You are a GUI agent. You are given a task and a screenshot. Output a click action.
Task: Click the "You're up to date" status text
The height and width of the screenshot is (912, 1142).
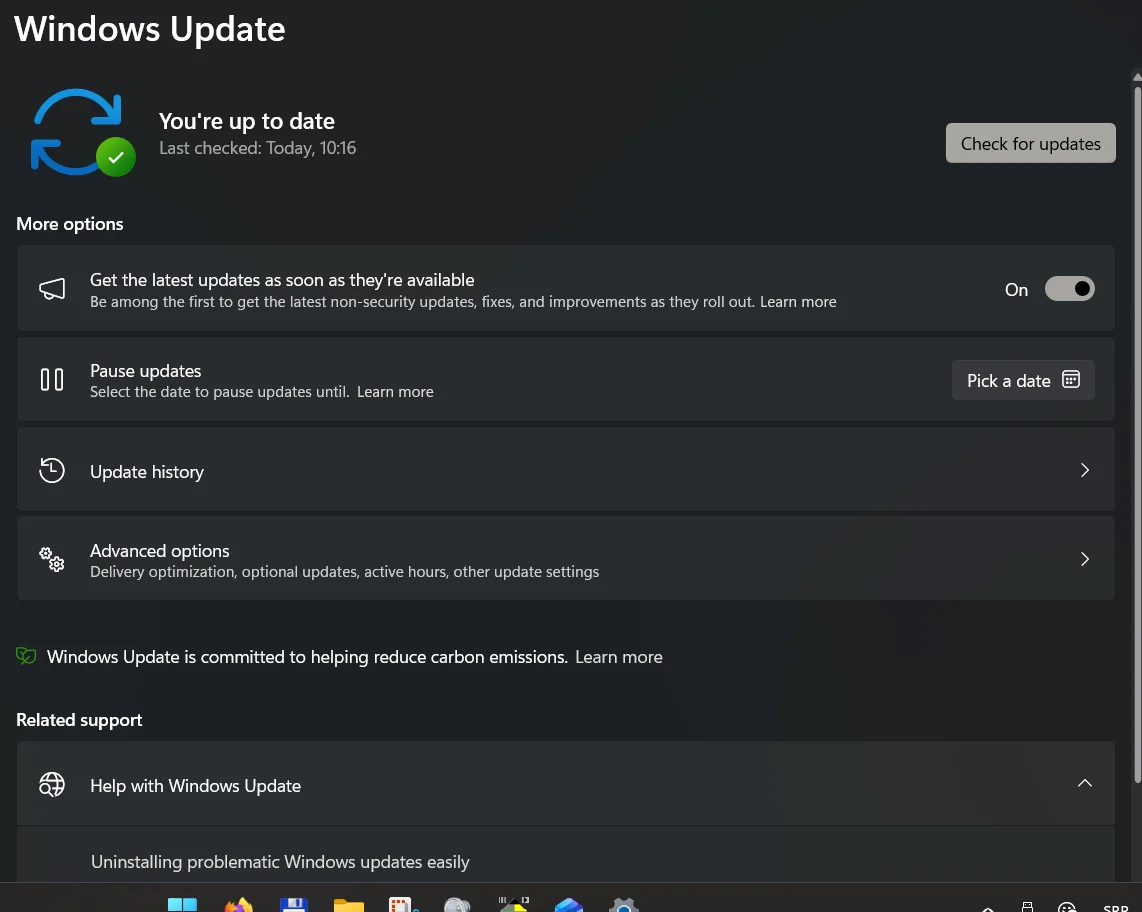point(247,121)
